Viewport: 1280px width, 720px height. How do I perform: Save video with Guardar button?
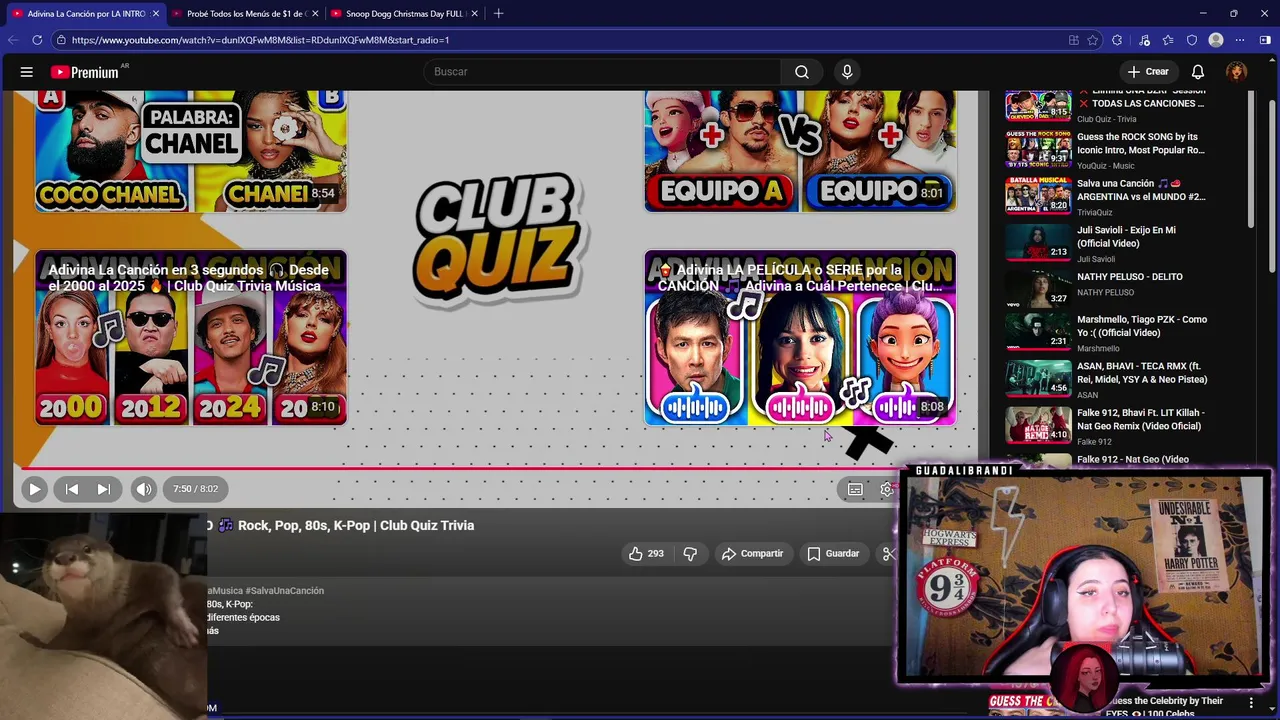pyautogui.click(x=833, y=553)
